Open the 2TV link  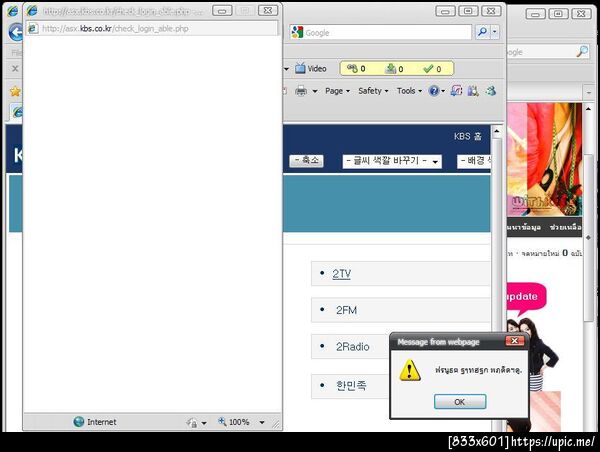341,274
